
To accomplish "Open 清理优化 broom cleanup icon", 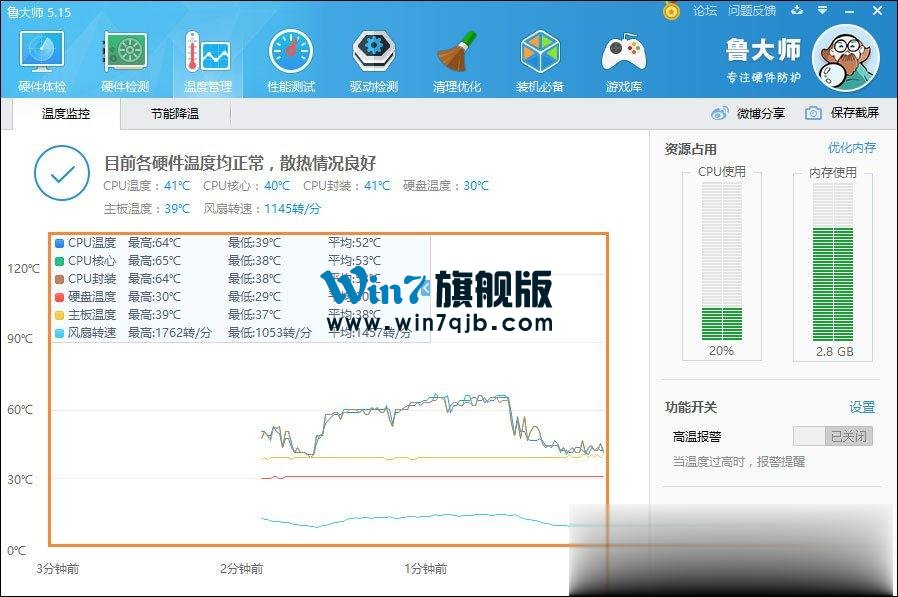I will [457, 62].
